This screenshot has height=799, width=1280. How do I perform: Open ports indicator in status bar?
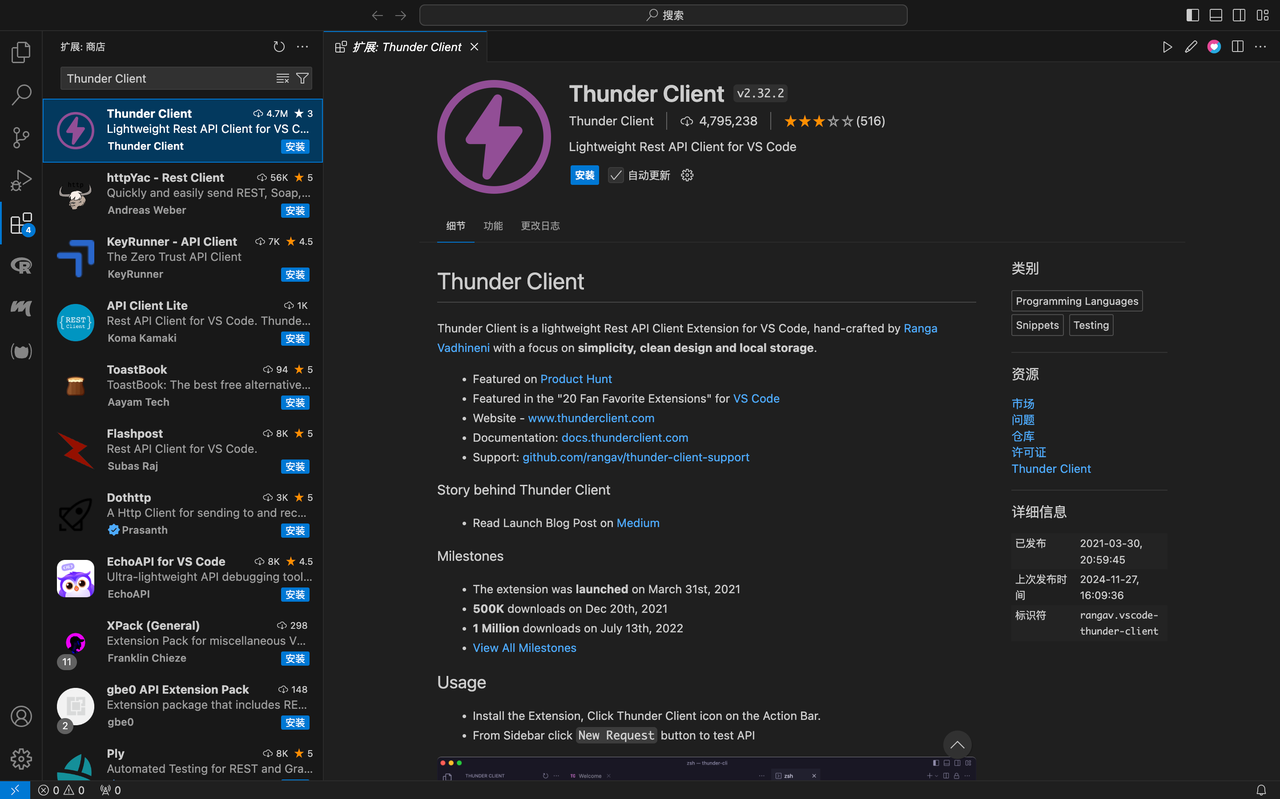(x=110, y=790)
